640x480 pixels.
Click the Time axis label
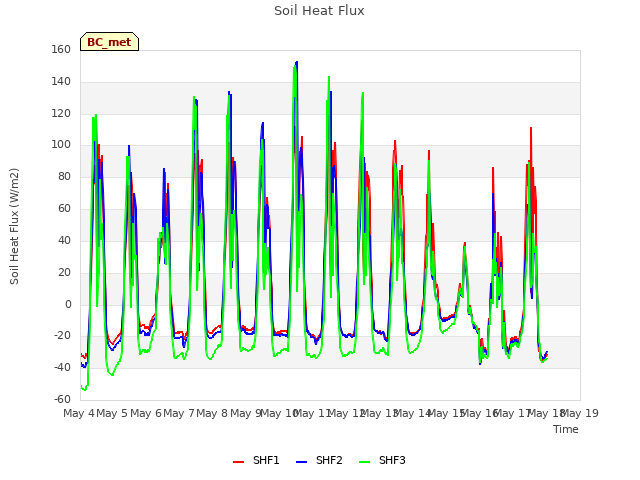(566, 429)
